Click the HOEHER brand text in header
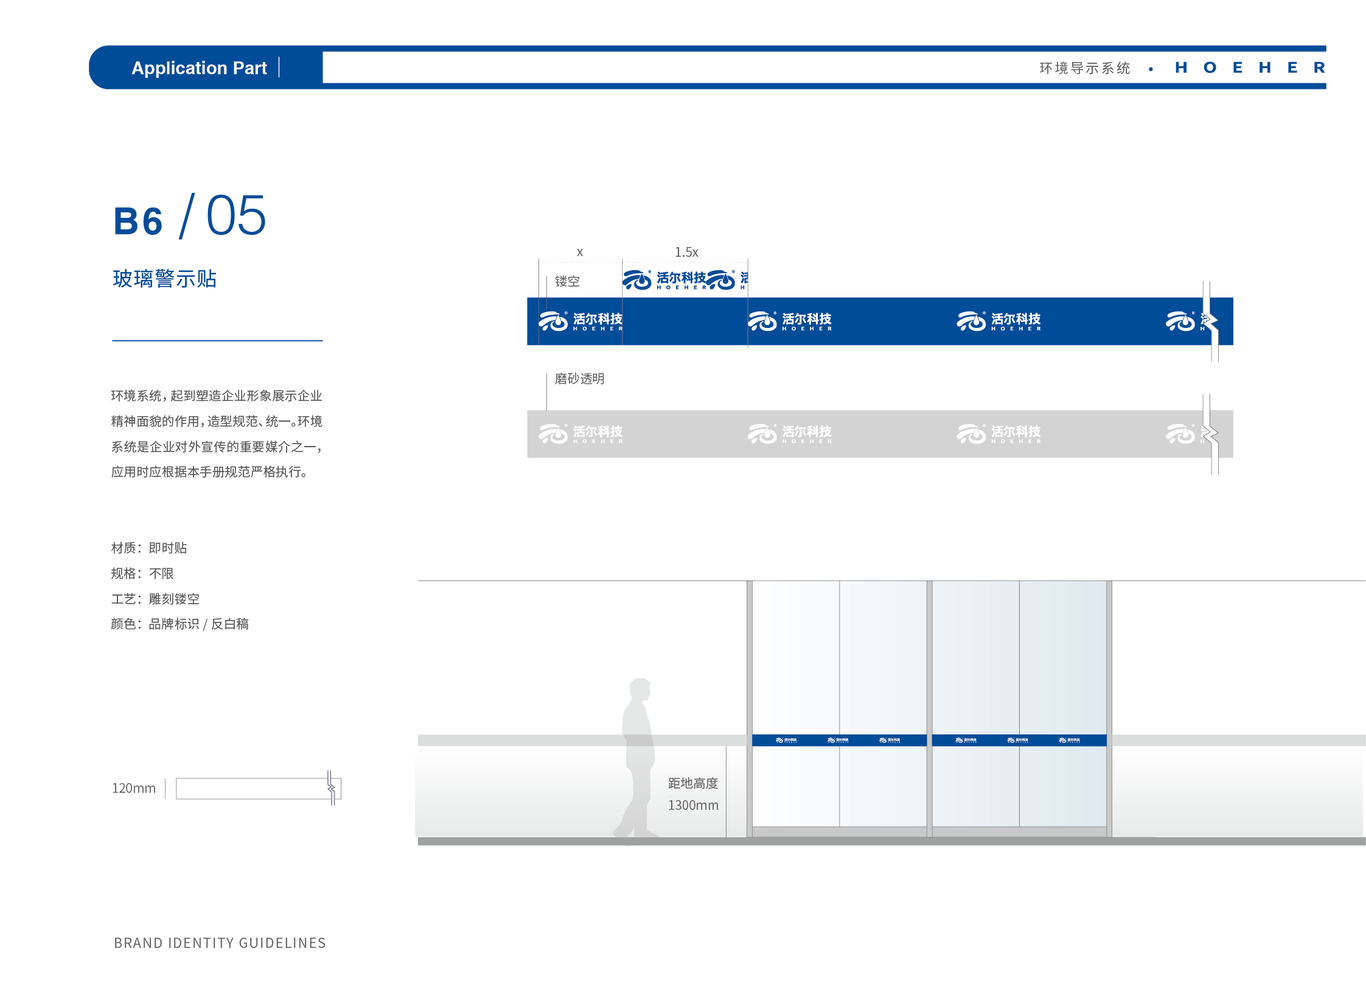The height and width of the screenshot is (1007, 1366). point(1250,68)
